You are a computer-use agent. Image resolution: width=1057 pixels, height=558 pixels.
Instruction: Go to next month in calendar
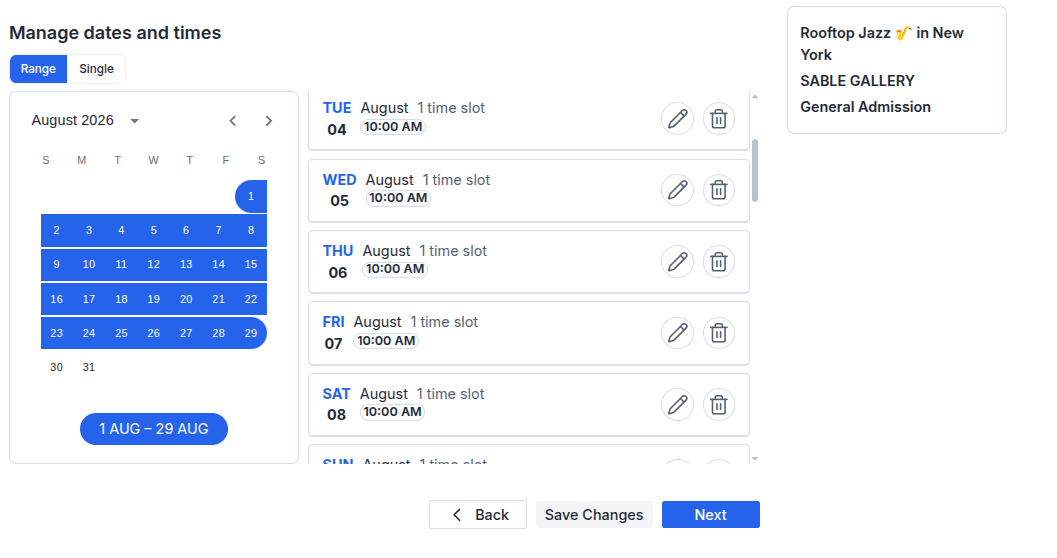pos(269,121)
